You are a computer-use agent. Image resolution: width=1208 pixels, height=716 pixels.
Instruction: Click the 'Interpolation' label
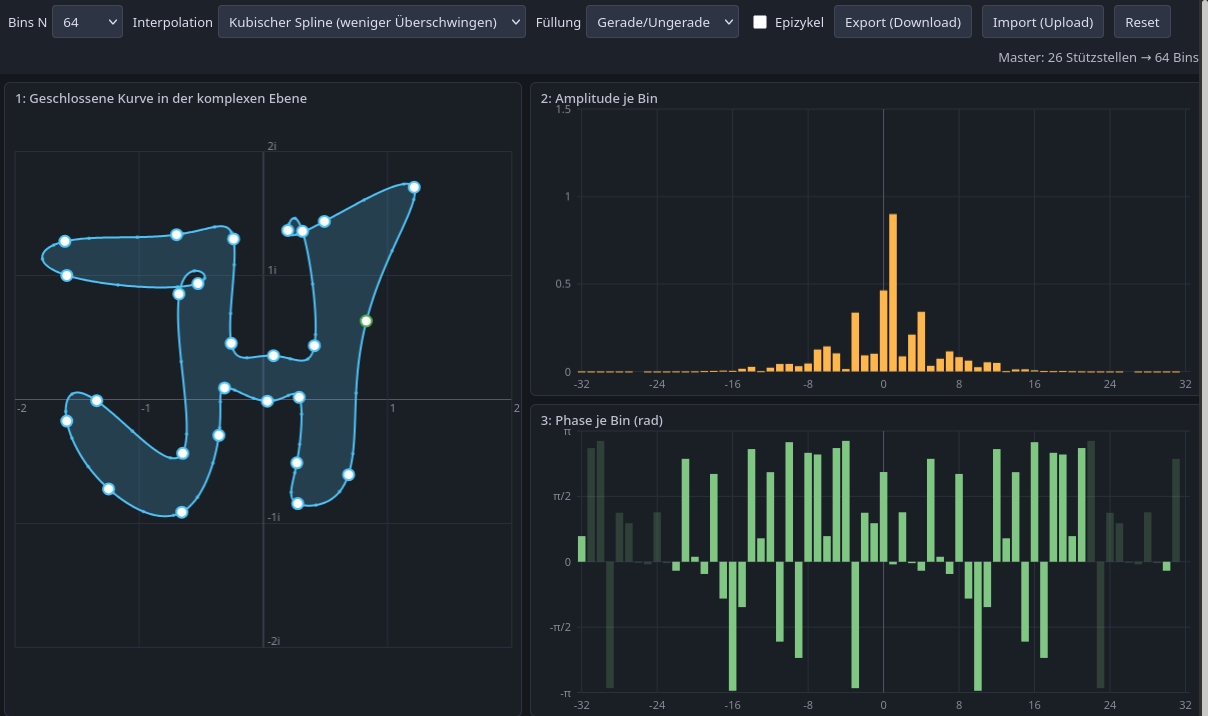tap(172, 22)
